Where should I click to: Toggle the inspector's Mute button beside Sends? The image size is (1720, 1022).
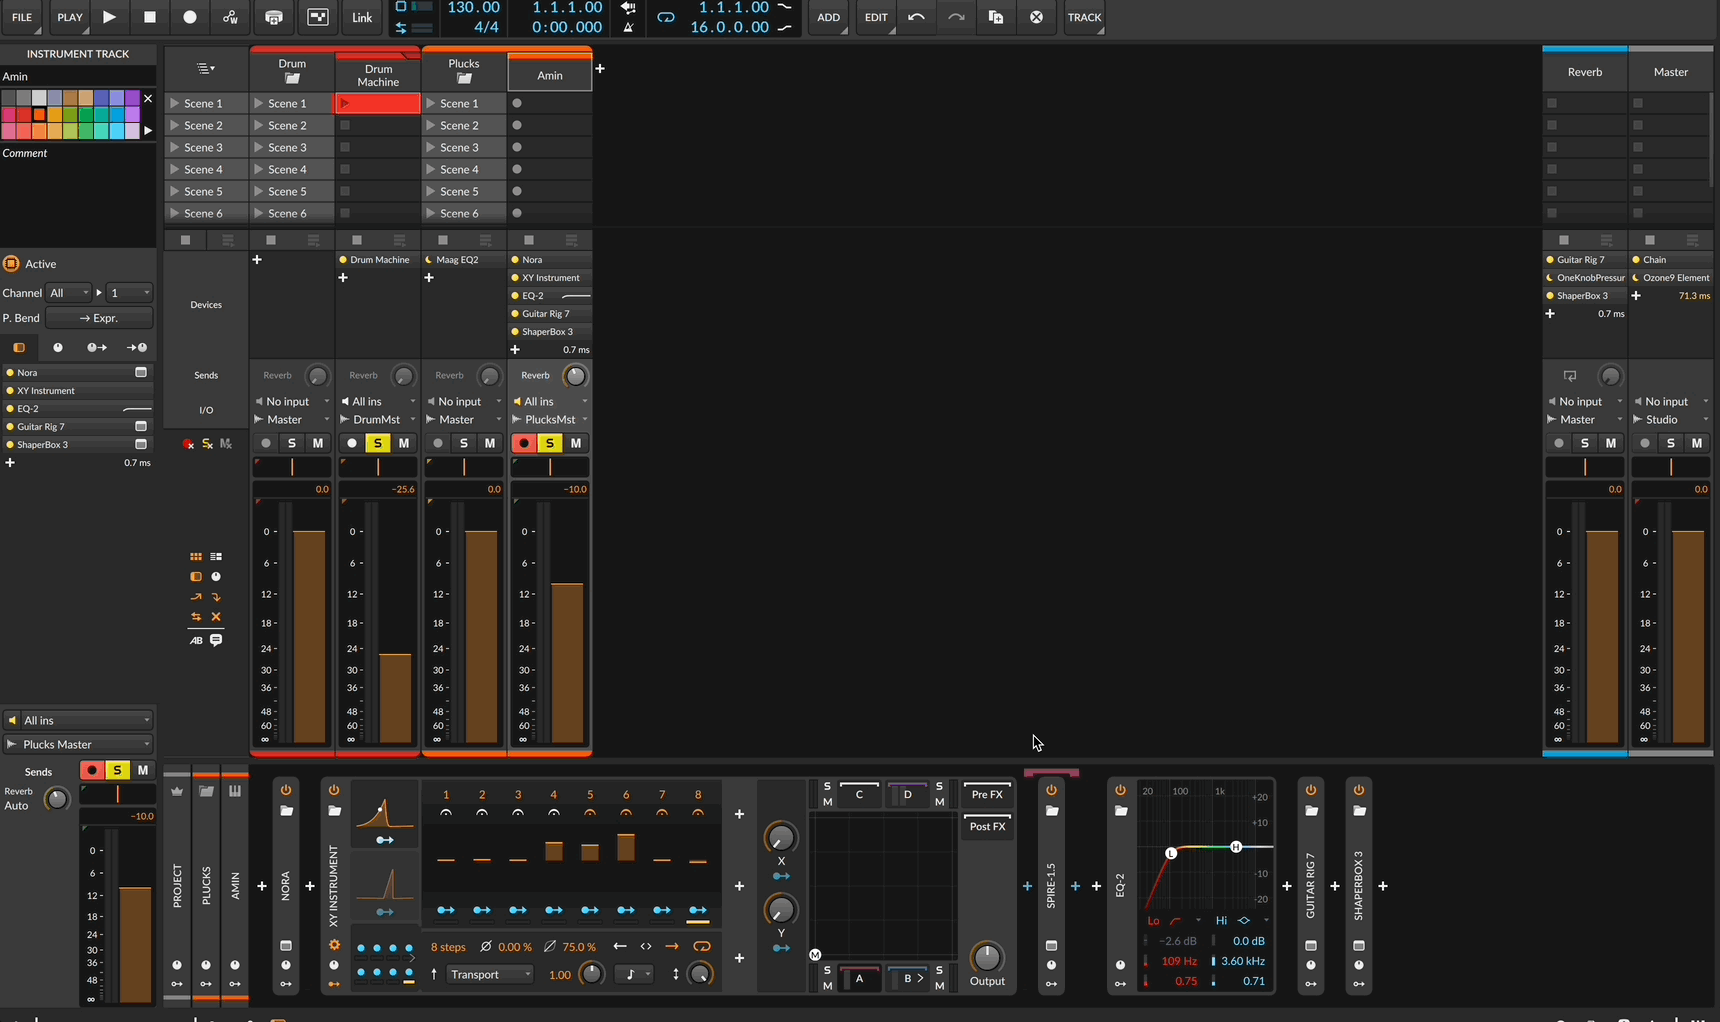point(143,770)
